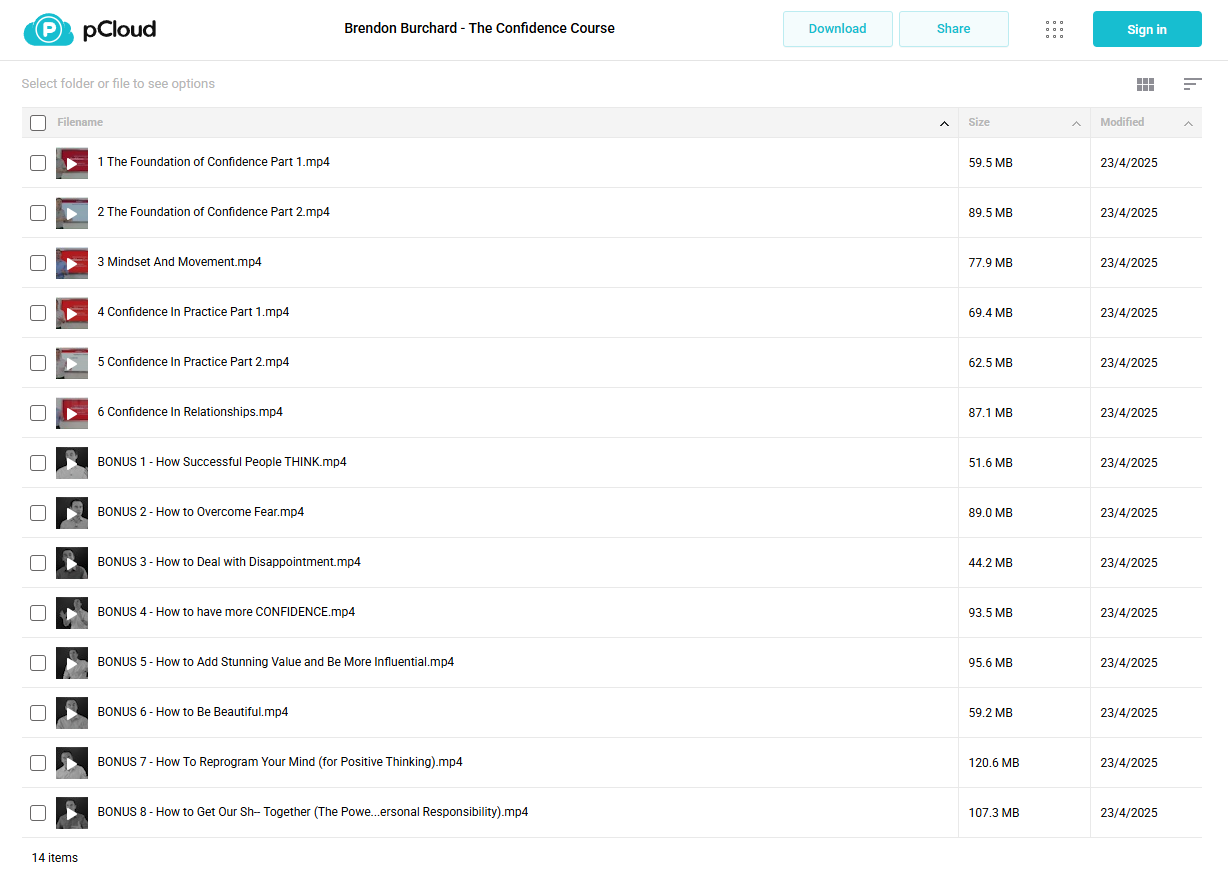Open BONUS 4 - How to have more CONFIDENCE.mp4
The image size is (1228, 889).
226,612
